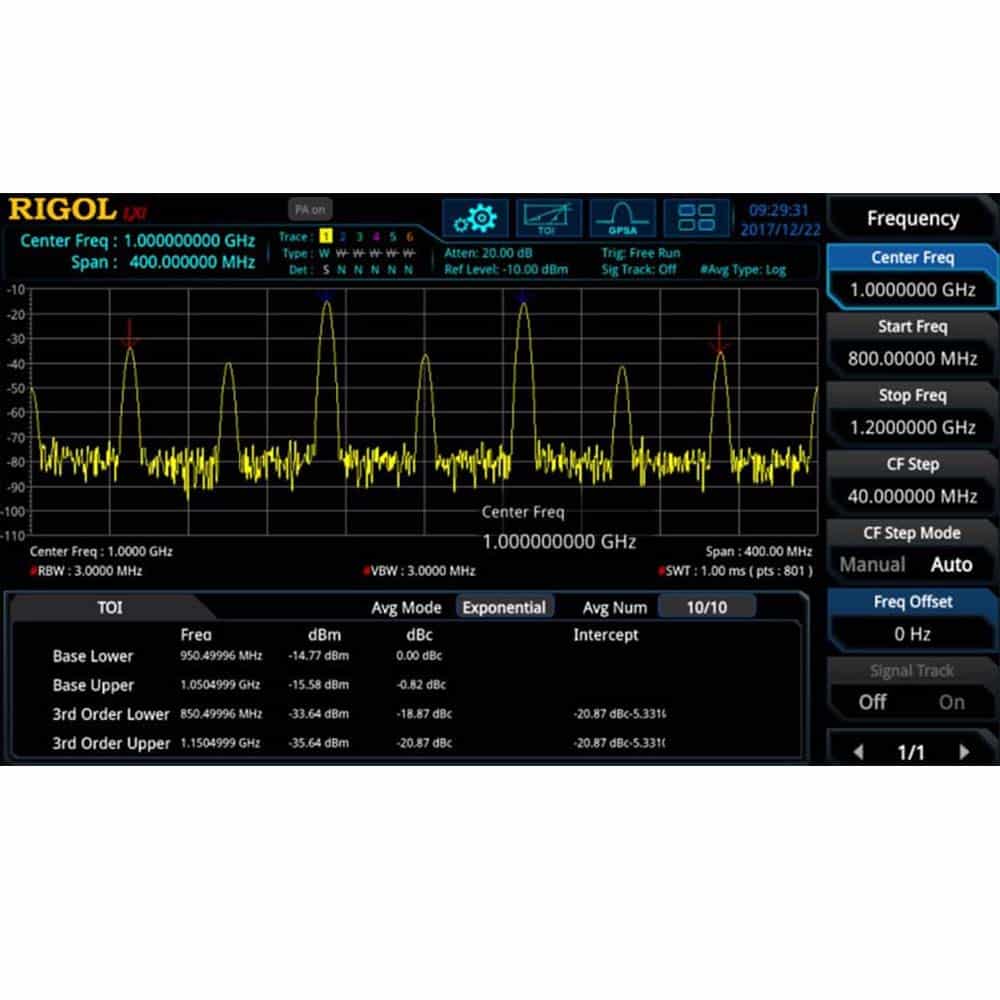Open the Stop Freq softkey

click(x=913, y=413)
